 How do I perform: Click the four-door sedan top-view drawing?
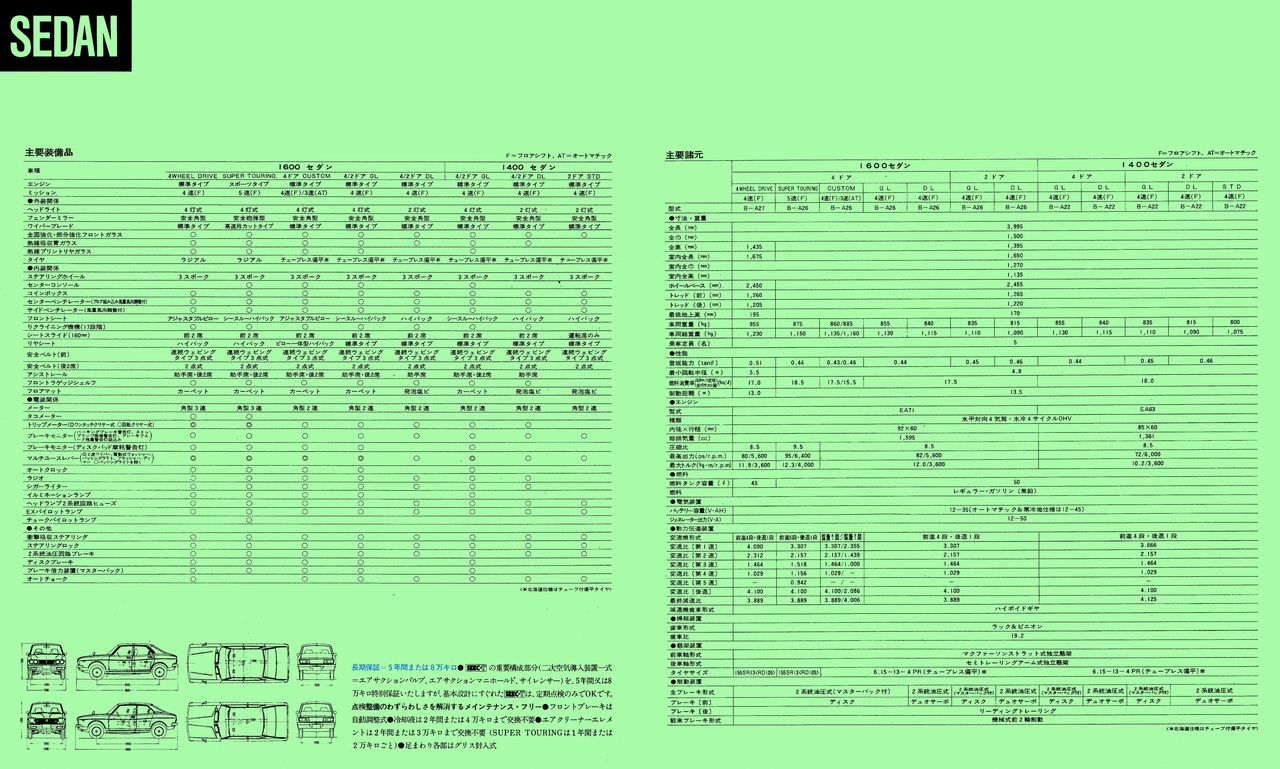click(x=239, y=662)
